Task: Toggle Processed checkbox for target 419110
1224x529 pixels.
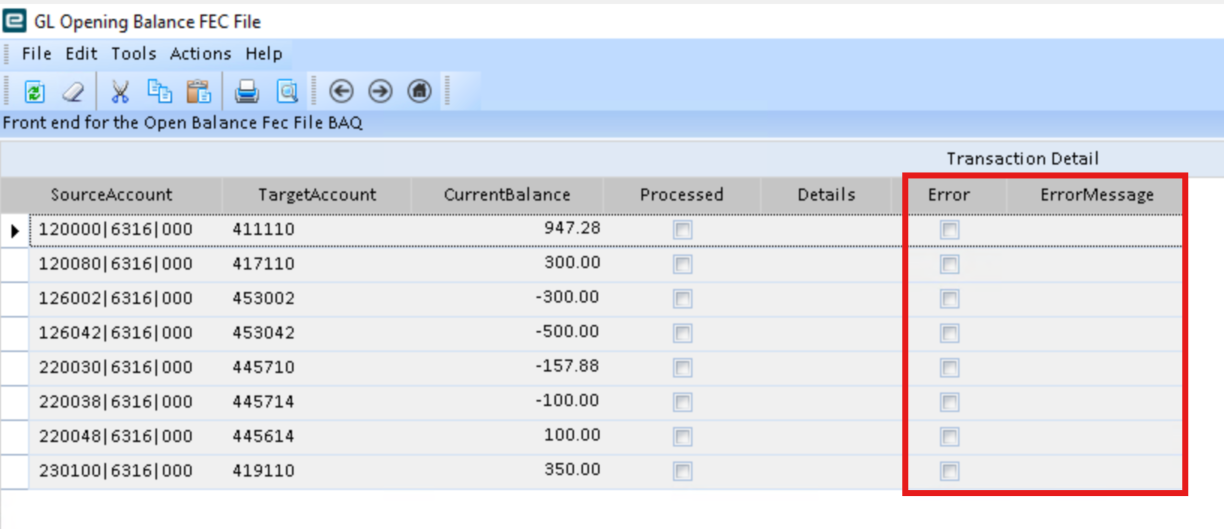Action: click(x=683, y=471)
